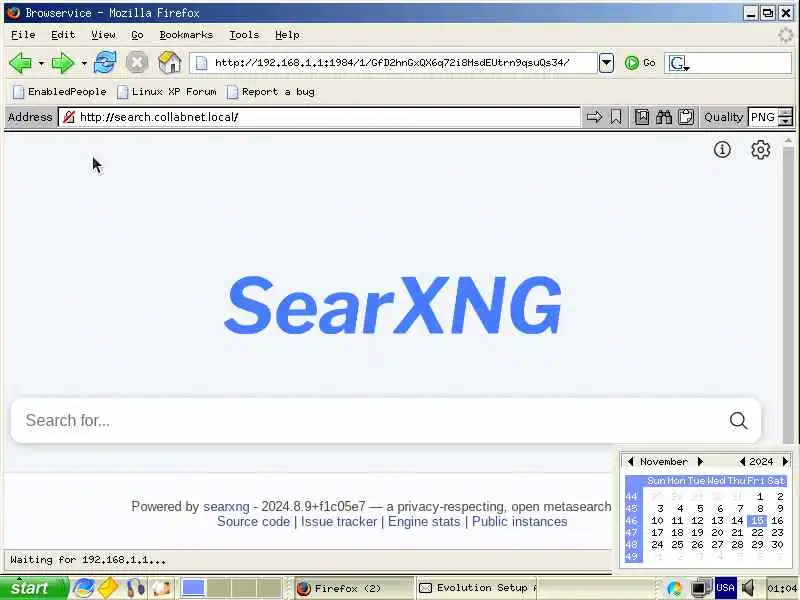
Task: Click the Browservice Address field
Action: coord(319,117)
